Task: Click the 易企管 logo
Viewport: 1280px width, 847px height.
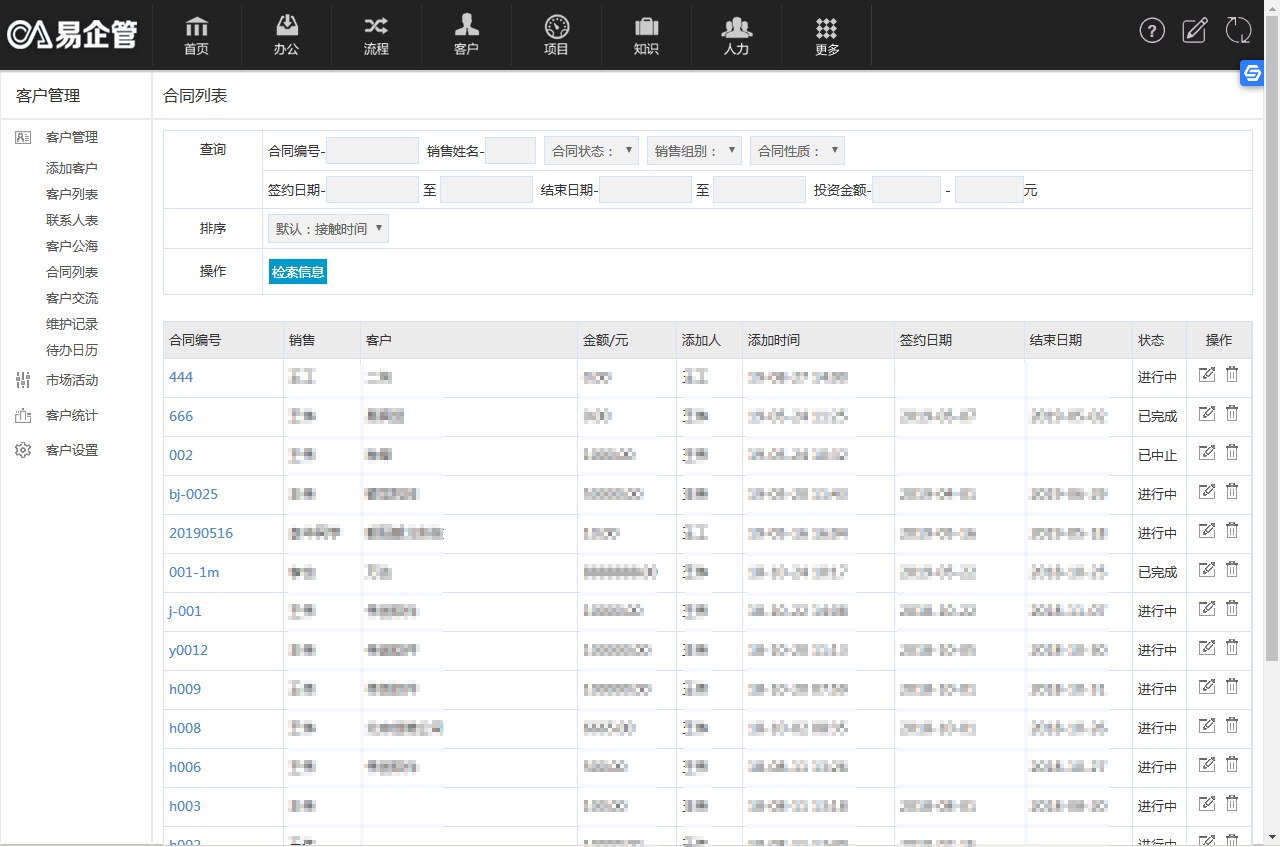Action: coord(72,35)
